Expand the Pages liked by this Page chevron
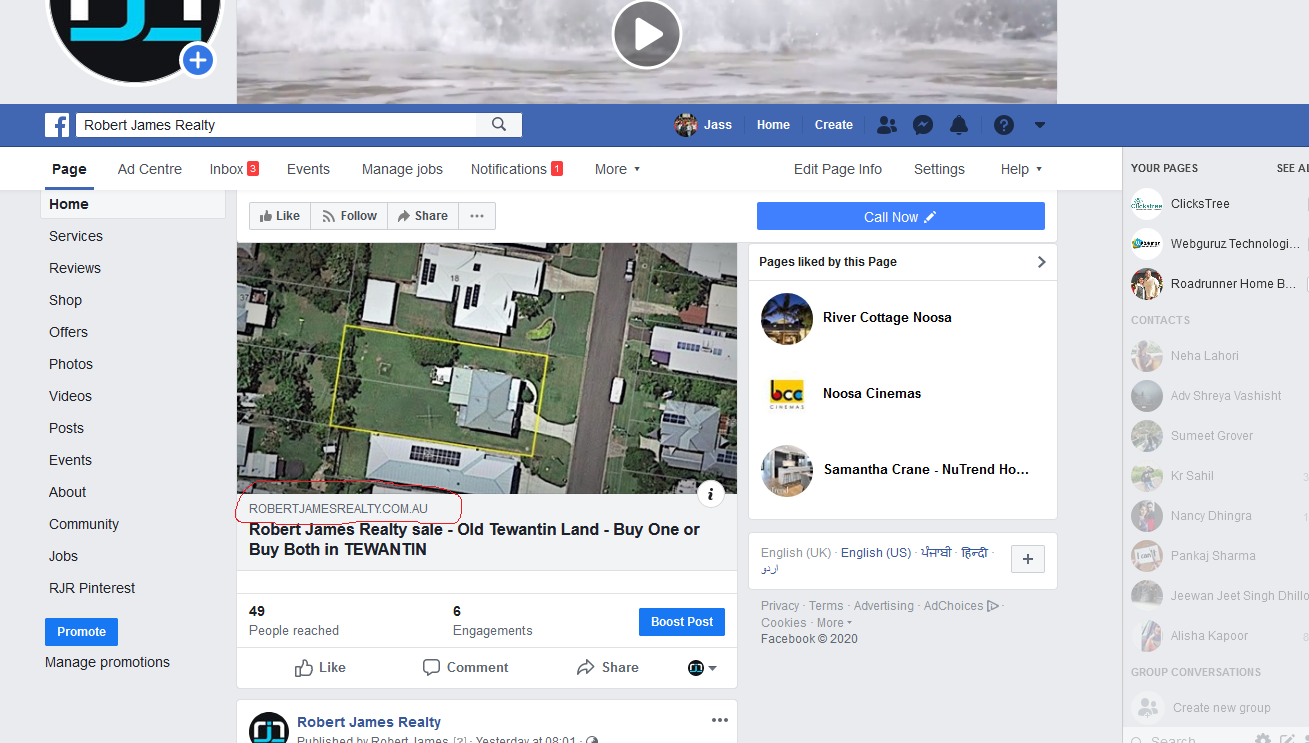Viewport: 1309px width, 743px height. (1041, 262)
